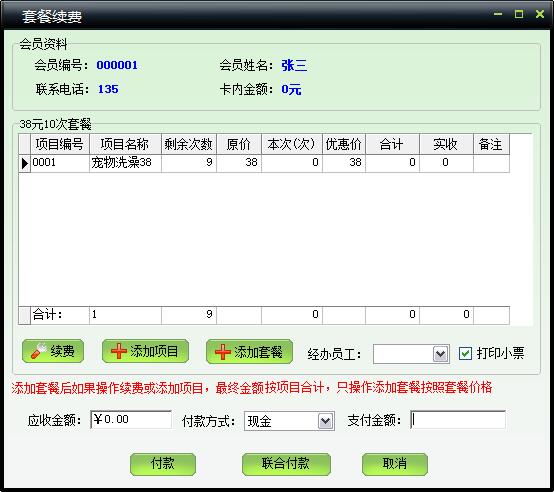Viewport: 554px width, 492px height.
Task: Click the 续费 renew button with brush icon
Action: click(53, 351)
